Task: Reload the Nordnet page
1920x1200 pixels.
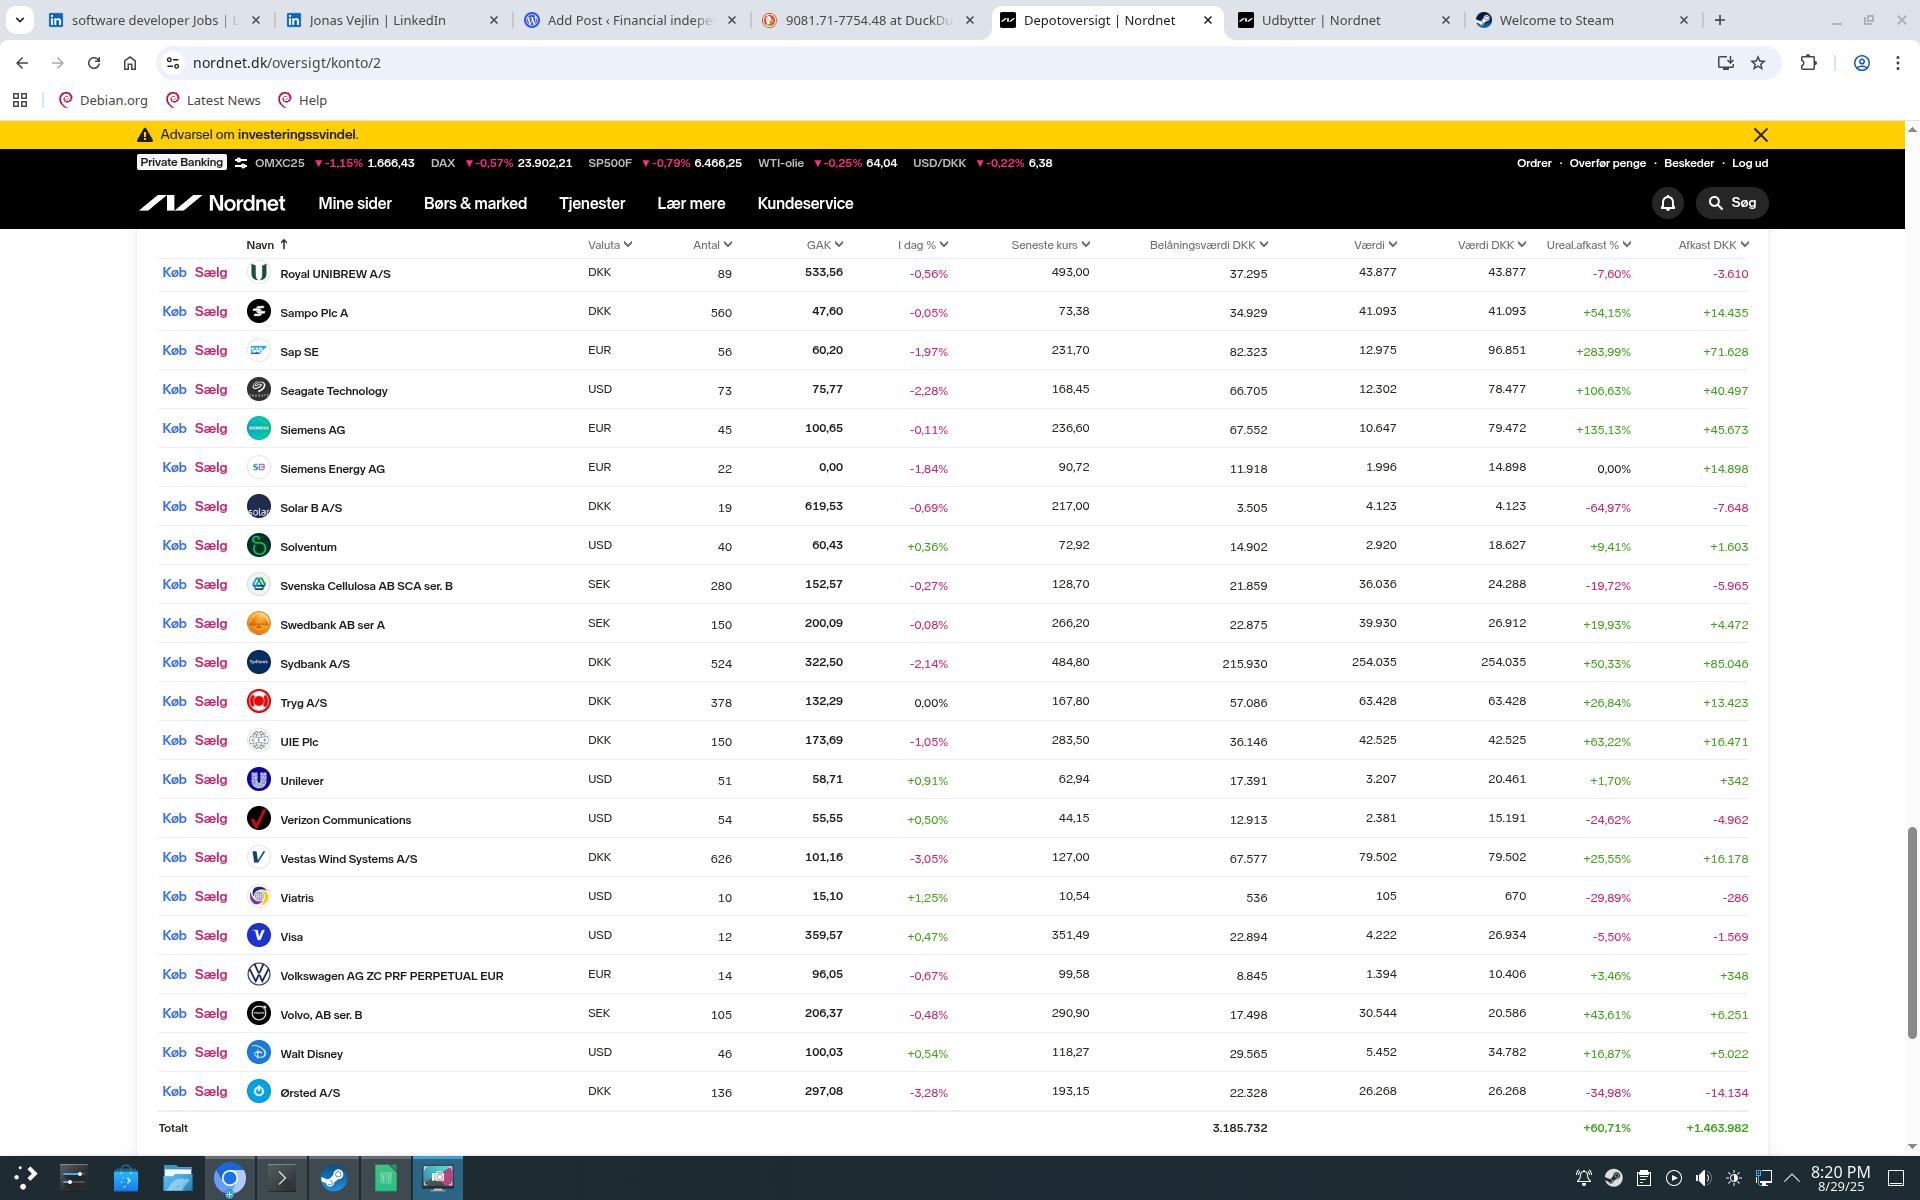Action: (x=94, y=63)
